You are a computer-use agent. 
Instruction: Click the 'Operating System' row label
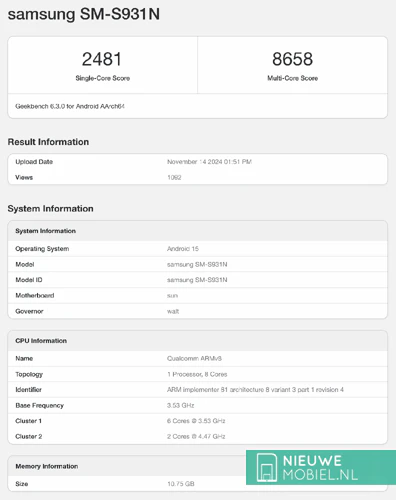click(42, 249)
